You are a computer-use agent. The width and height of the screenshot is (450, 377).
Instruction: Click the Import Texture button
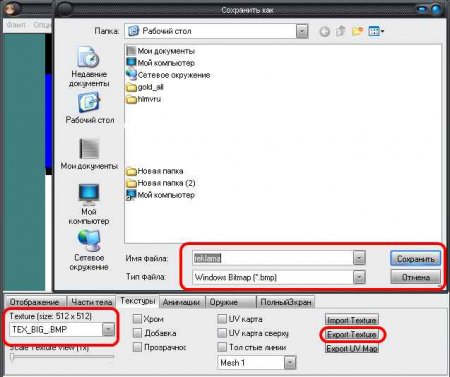[352, 320]
